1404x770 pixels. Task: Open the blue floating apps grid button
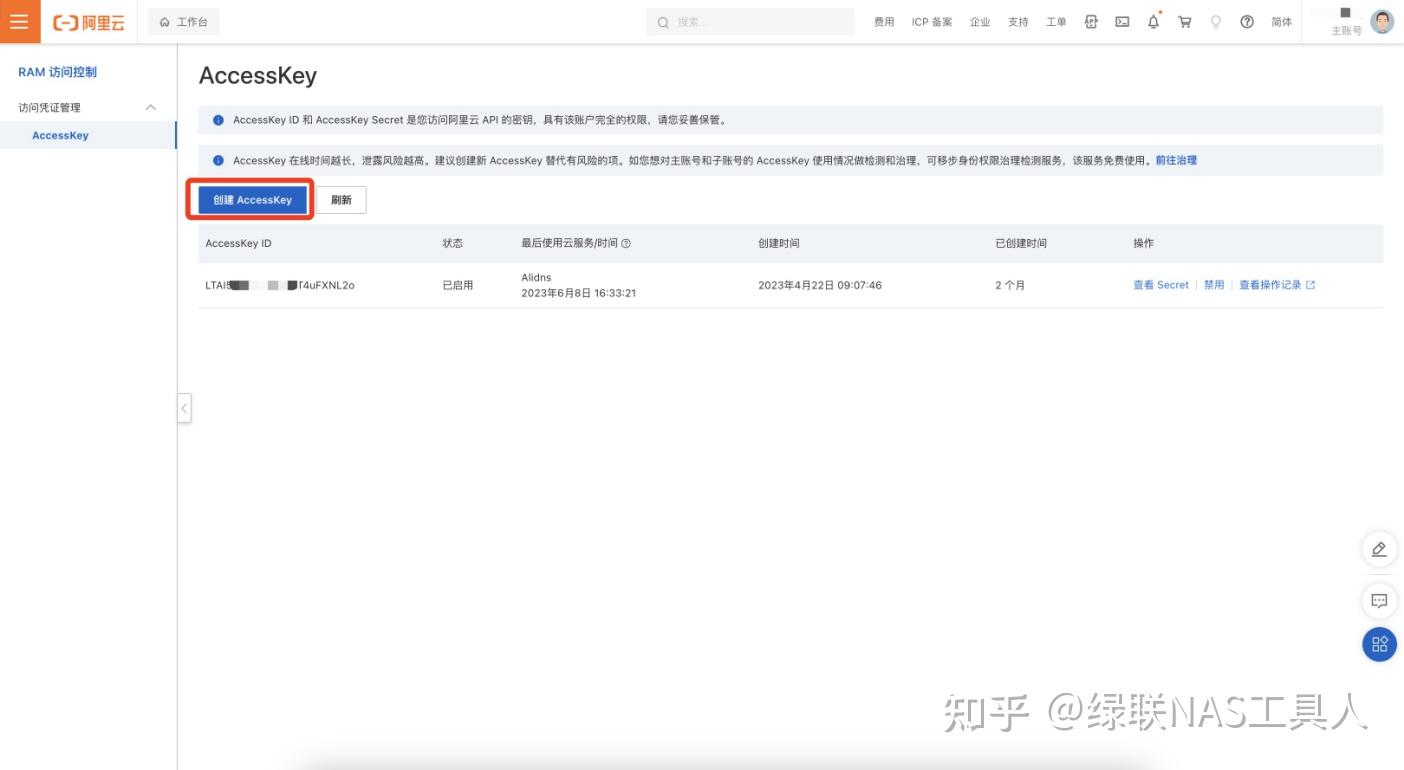1379,644
